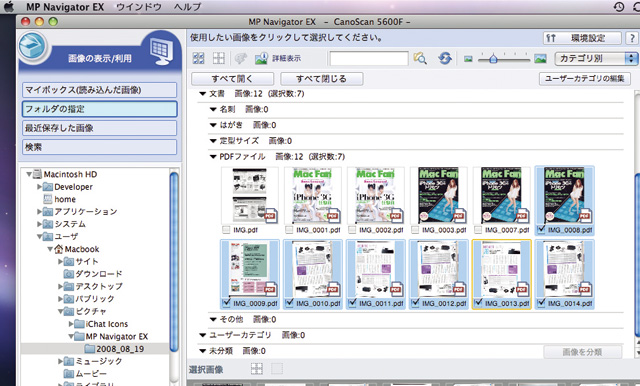Select フォルダの指定 in the sidebar
Viewport: 640px width, 386px height.
click(99, 109)
